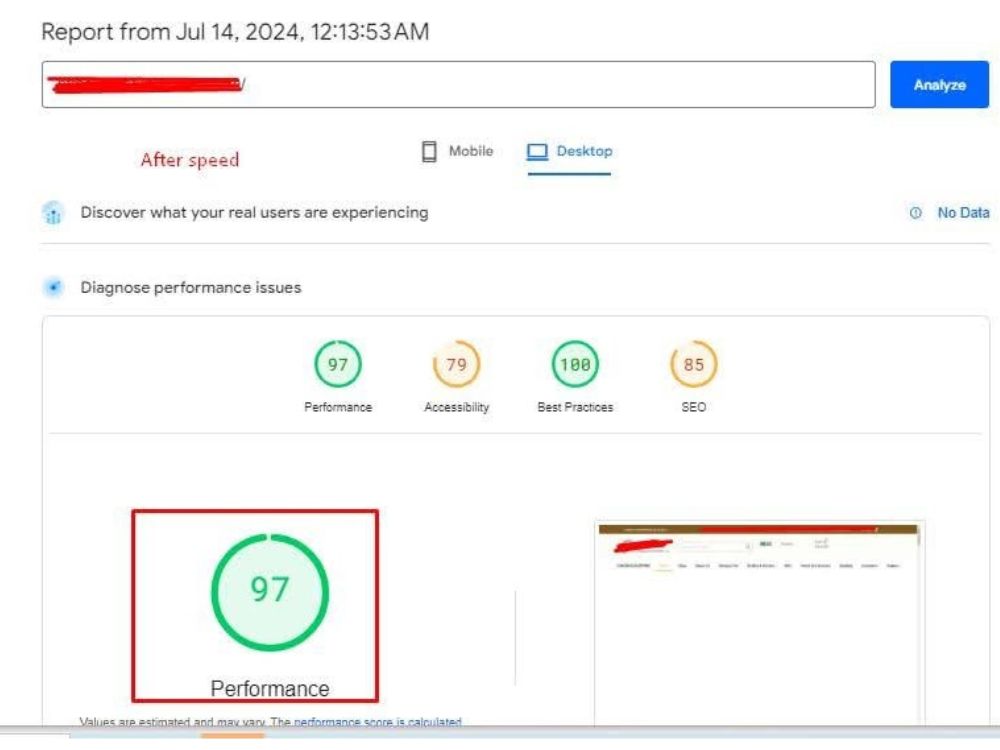Click the 'Diagnose performance issues' heading
Viewport: 1000px width, 750px height.
191,288
